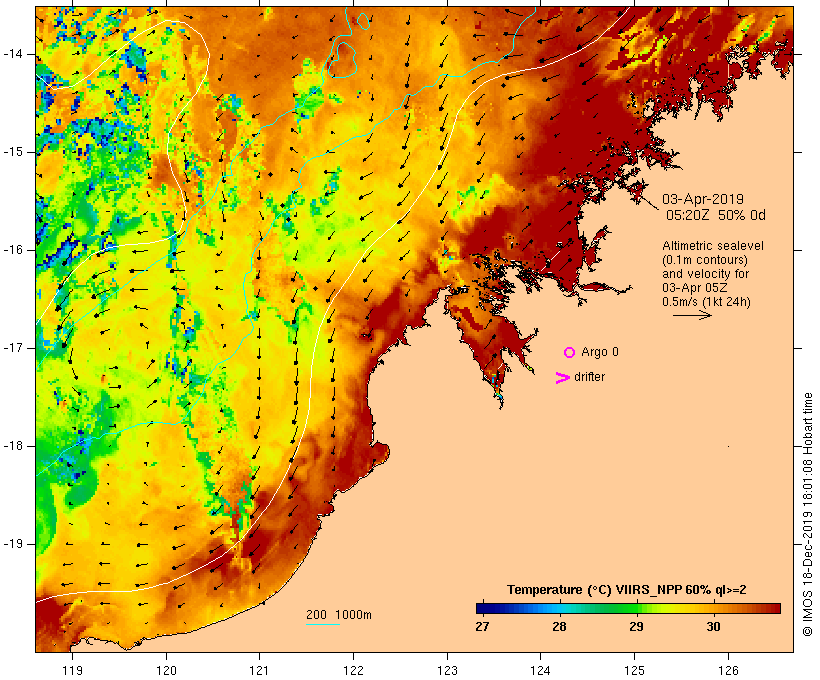This screenshot has width=820, height=680.
Task: Click the magenta Argo circle legend marker
Action: tap(570, 353)
